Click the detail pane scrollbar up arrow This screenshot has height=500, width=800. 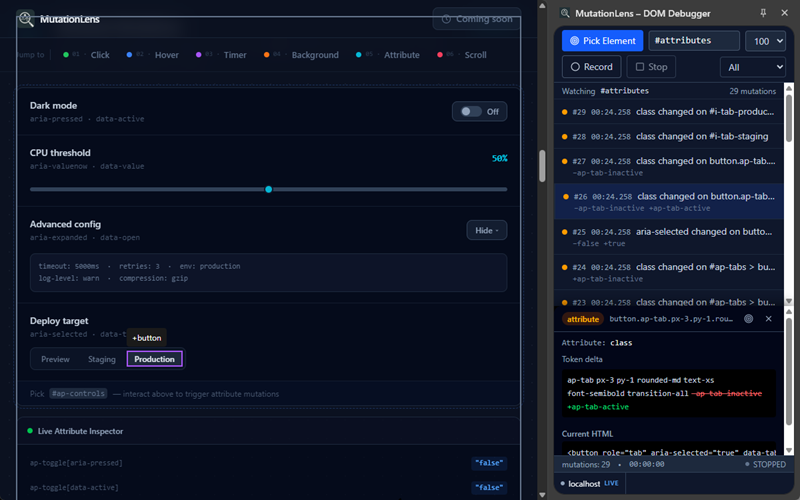click(x=789, y=311)
